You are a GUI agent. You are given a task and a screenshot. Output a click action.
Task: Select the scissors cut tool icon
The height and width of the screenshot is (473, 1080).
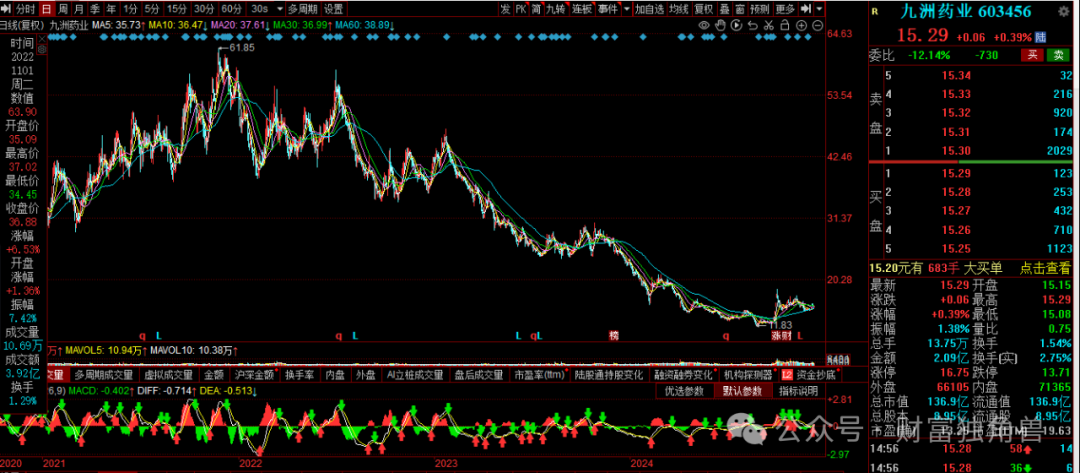tap(768, 24)
